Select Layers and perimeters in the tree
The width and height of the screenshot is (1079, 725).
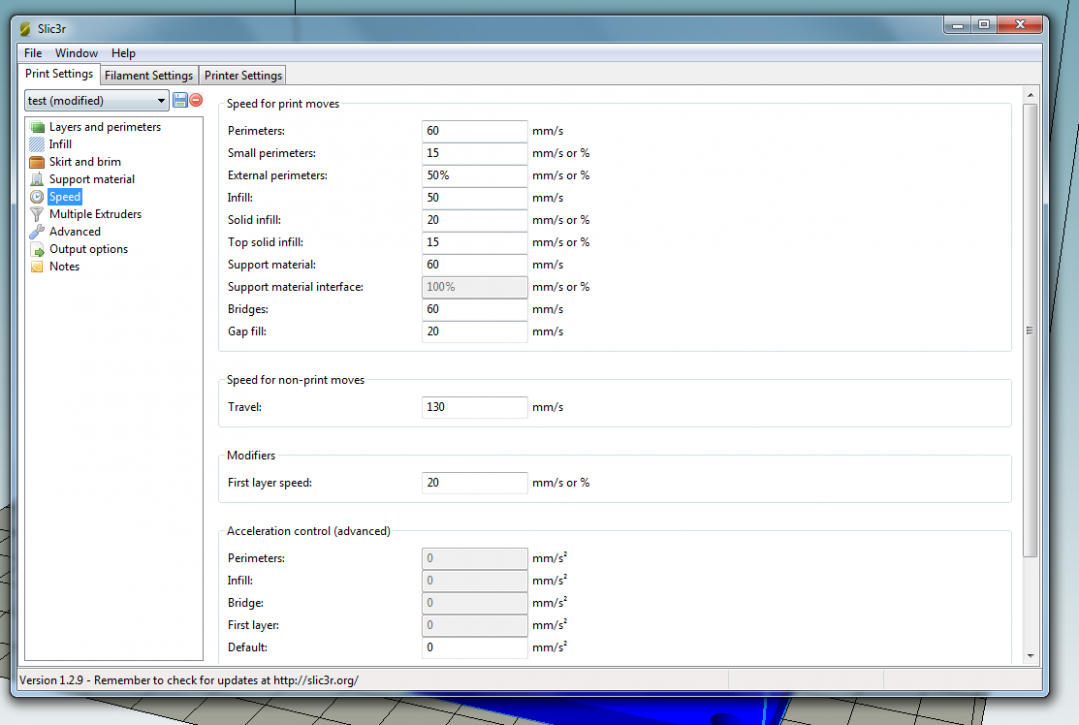click(x=105, y=127)
